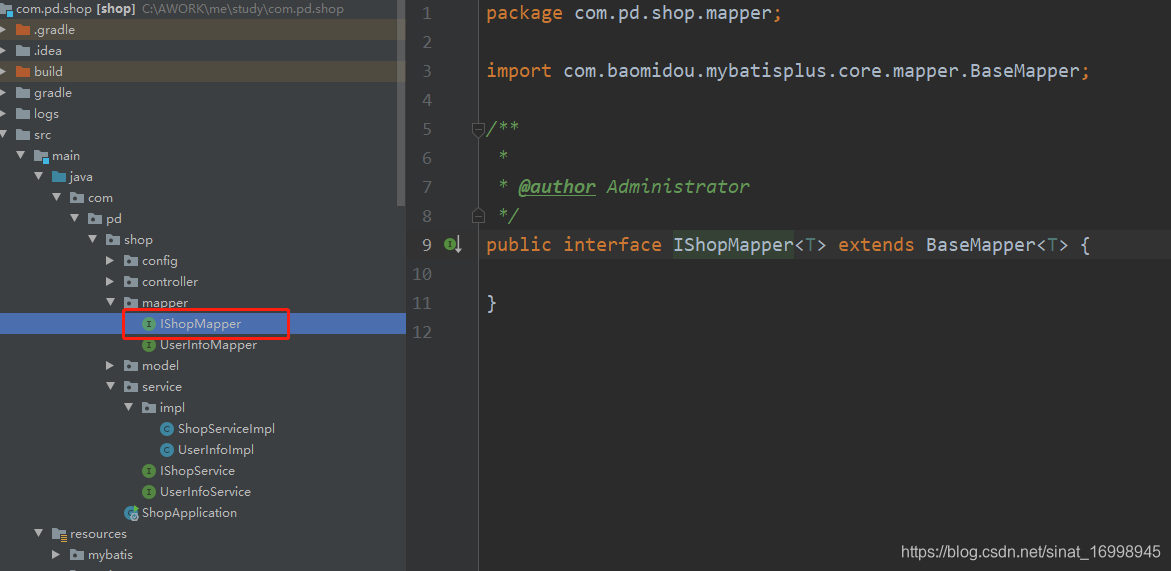1171x571 pixels.
Task: Click the java source root icon
Action: (x=59, y=177)
